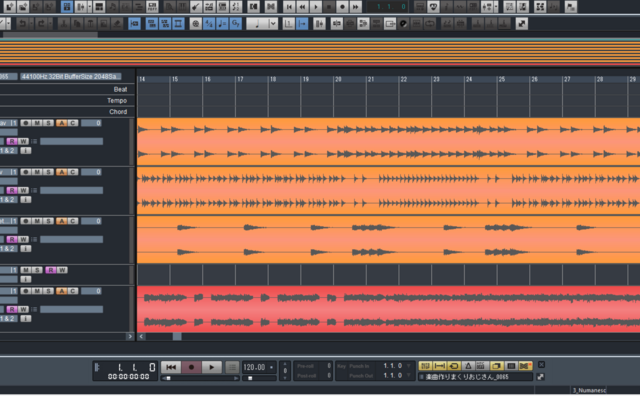Toggle the yellow loop playback button
This screenshot has width=640, height=396.
(453, 366)
